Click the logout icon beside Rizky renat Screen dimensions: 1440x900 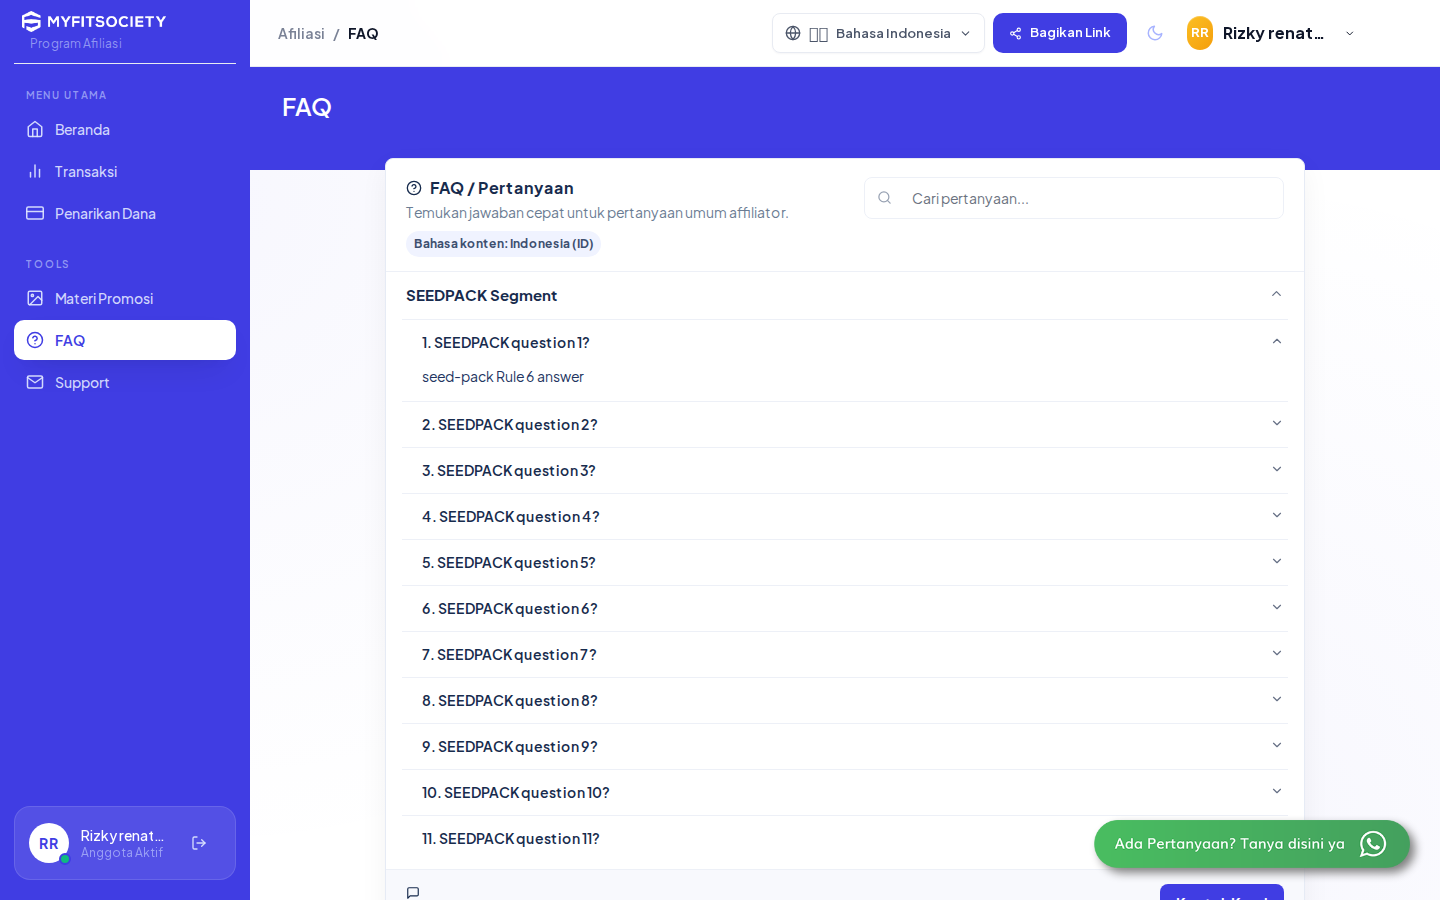199,843
